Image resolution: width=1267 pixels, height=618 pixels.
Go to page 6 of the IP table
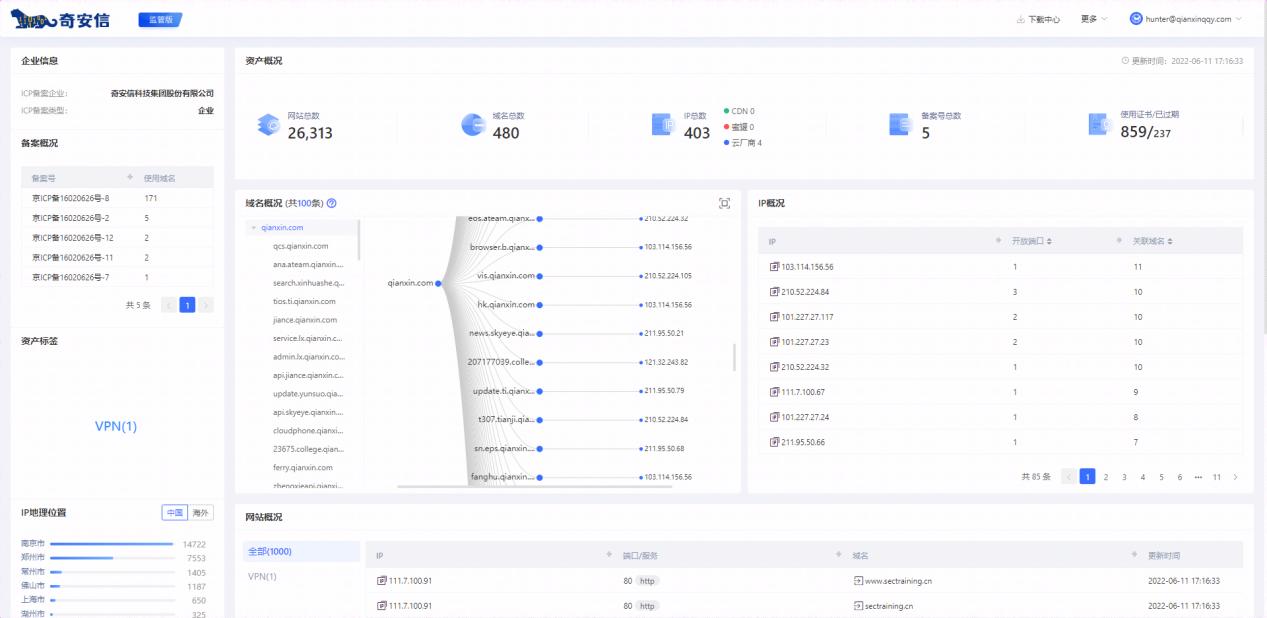point(1180,477)
